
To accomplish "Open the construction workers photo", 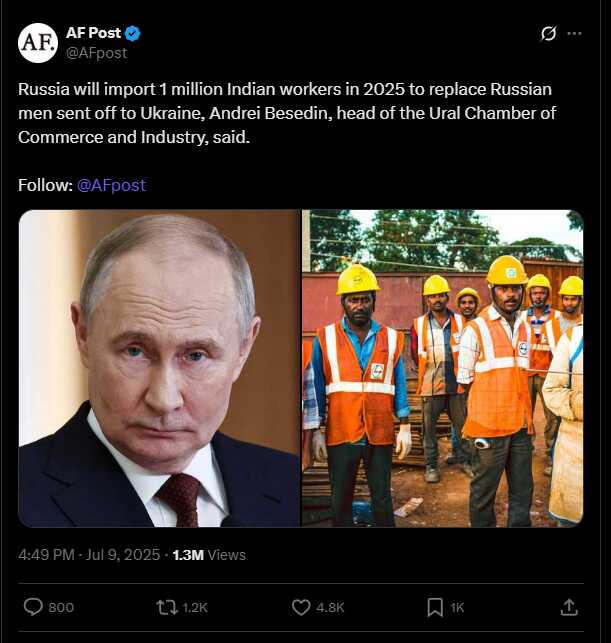I will 443,368.
